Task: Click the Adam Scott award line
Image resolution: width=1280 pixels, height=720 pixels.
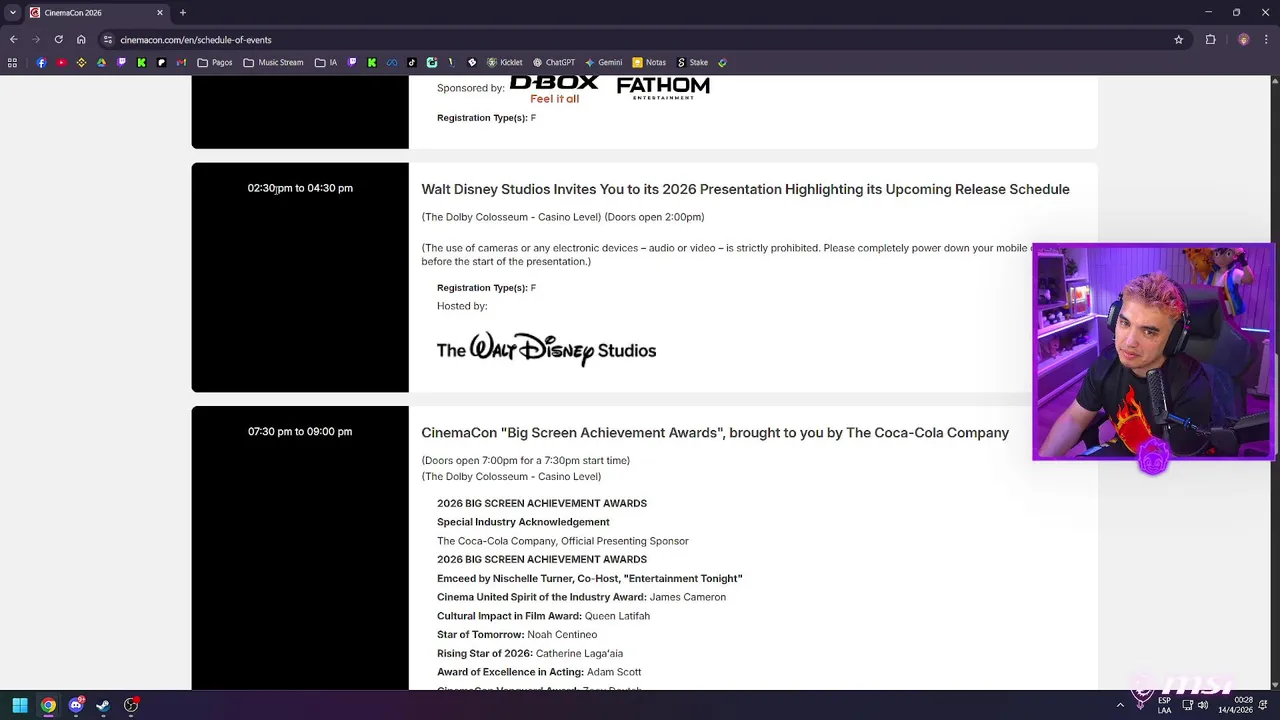Action: (539, 672)
